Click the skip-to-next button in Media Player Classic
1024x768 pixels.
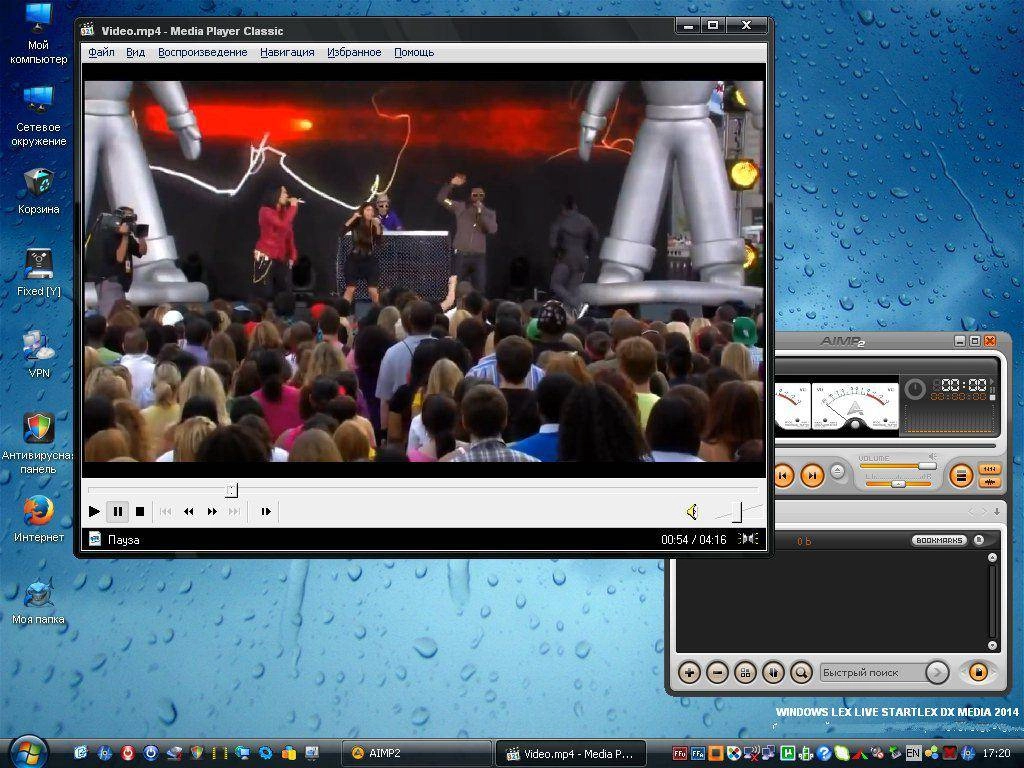click(x=234, y=511)
